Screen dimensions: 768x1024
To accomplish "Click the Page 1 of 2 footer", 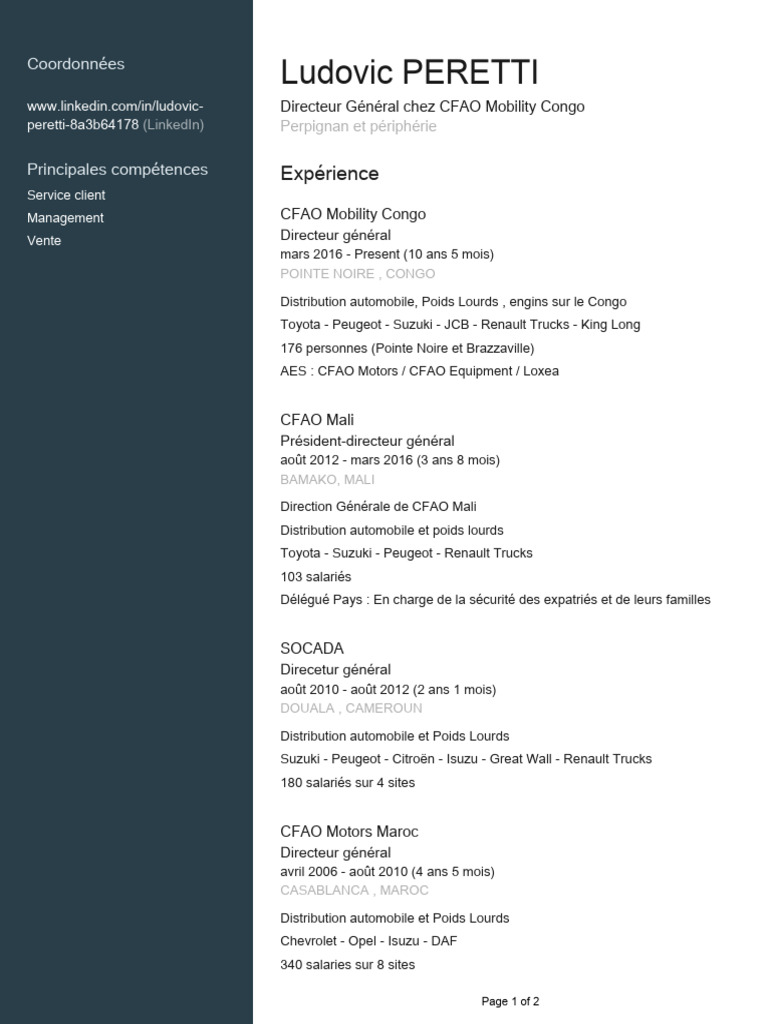I will click(x=511, y=1001).
